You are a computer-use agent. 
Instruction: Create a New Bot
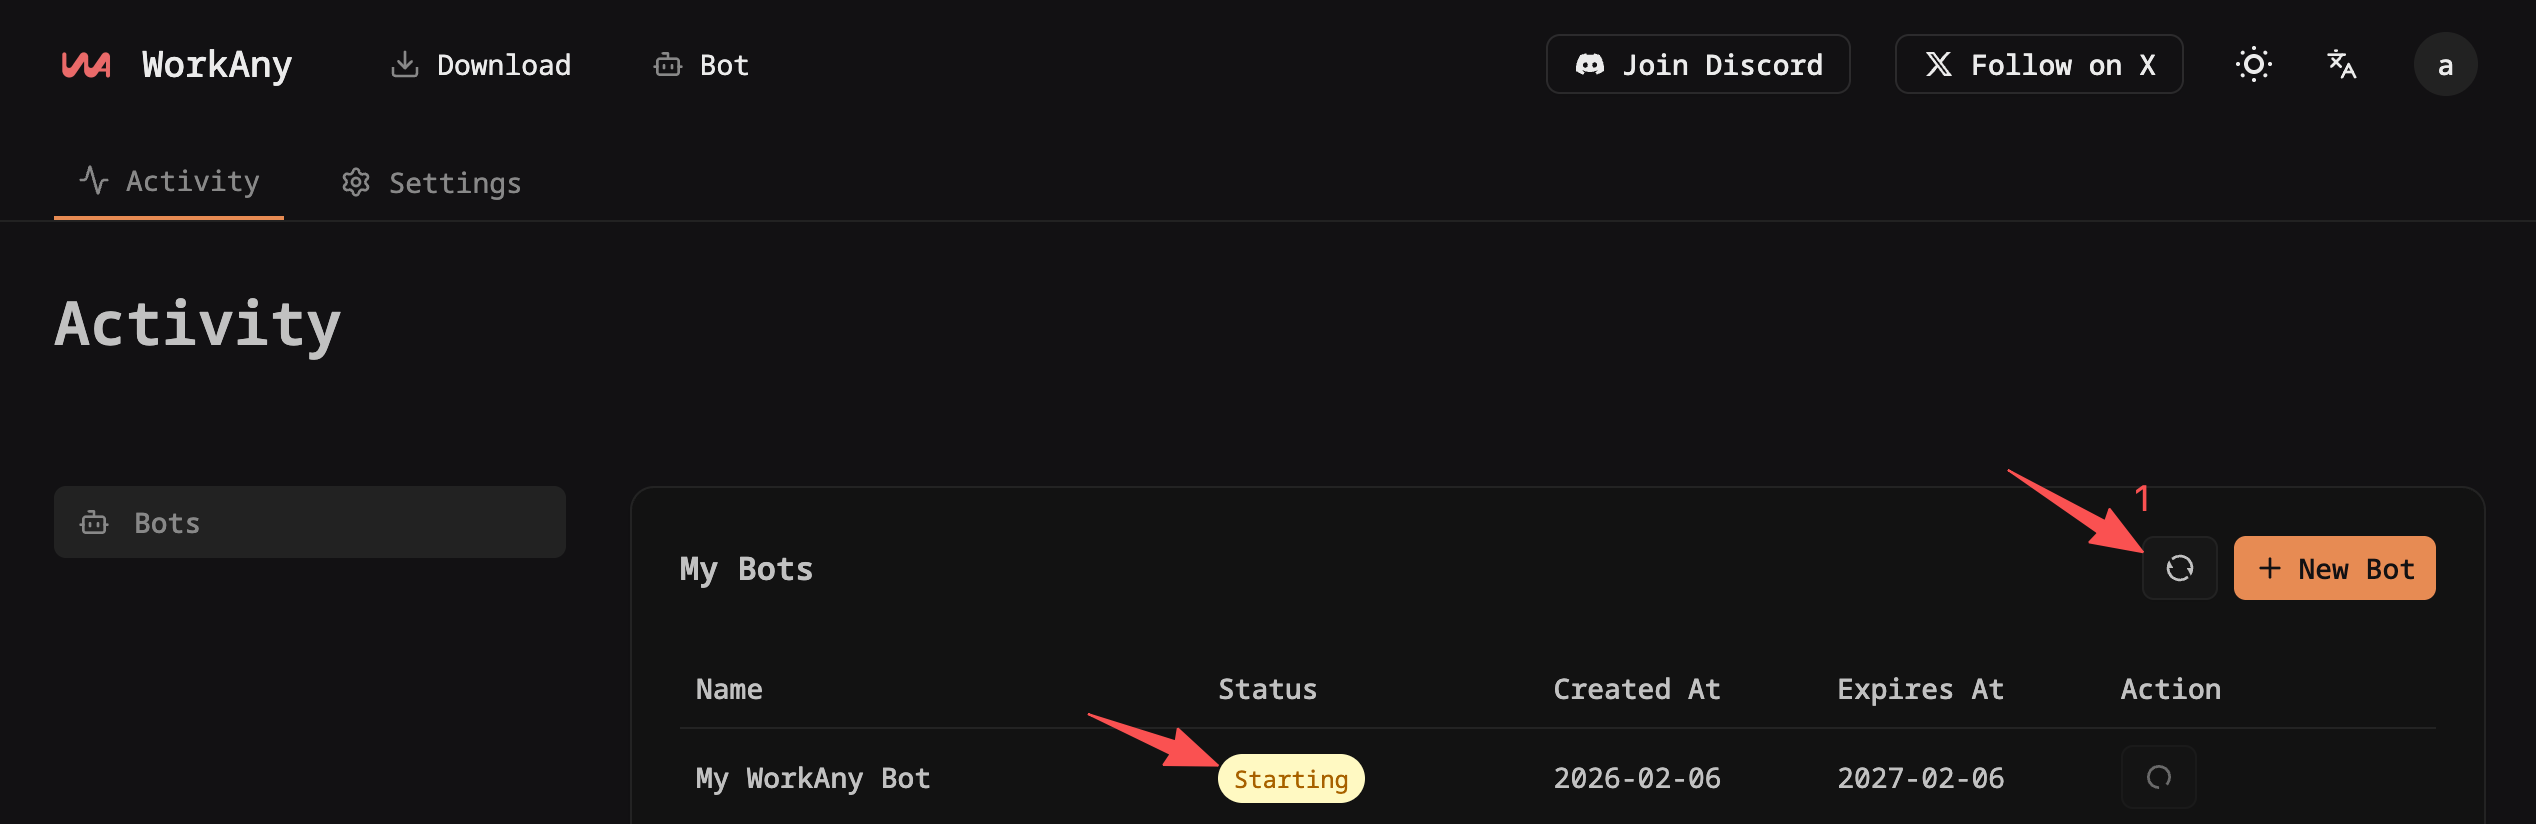(2334, 568)
